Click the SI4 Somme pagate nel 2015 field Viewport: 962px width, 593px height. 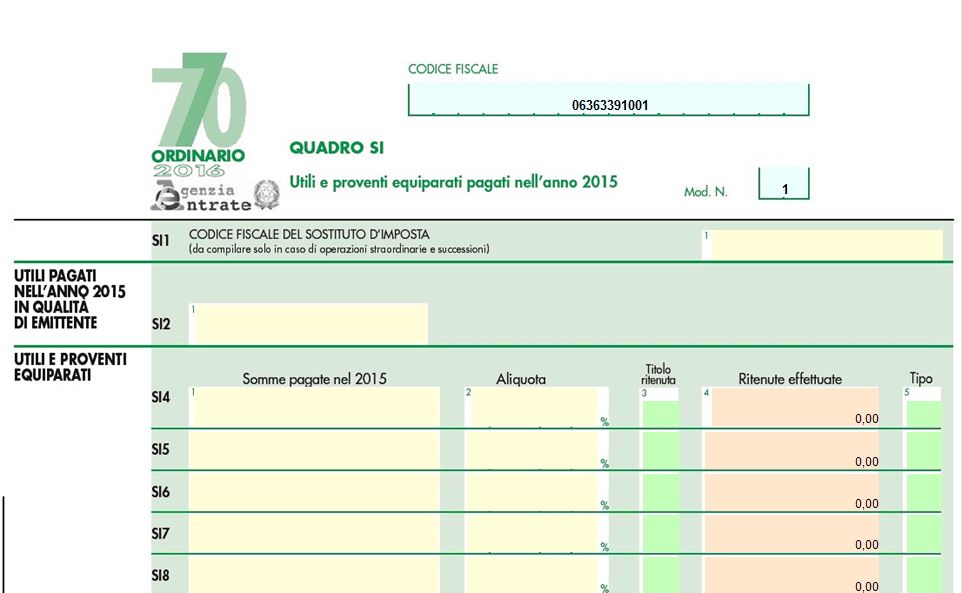tap(317, 407)
